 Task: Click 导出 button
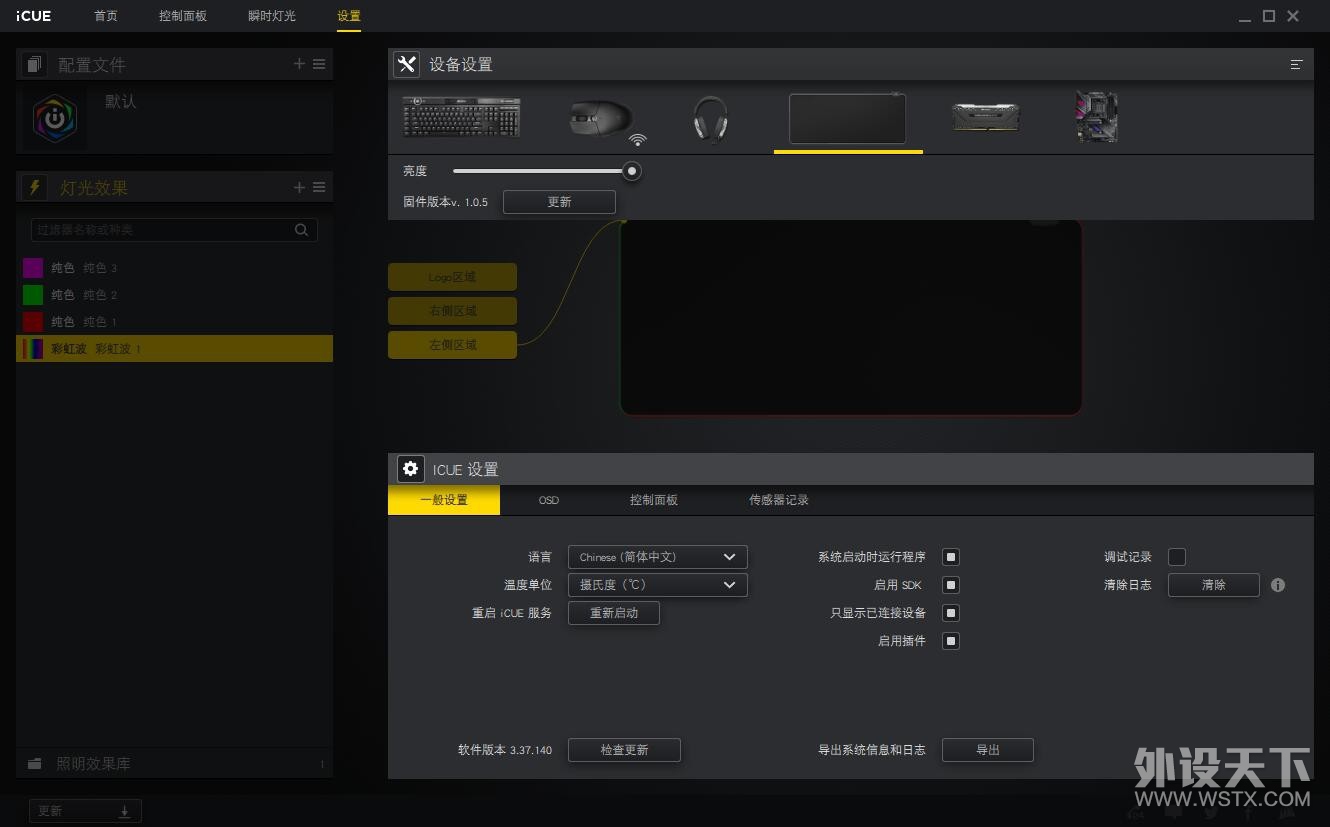[988, 750]
